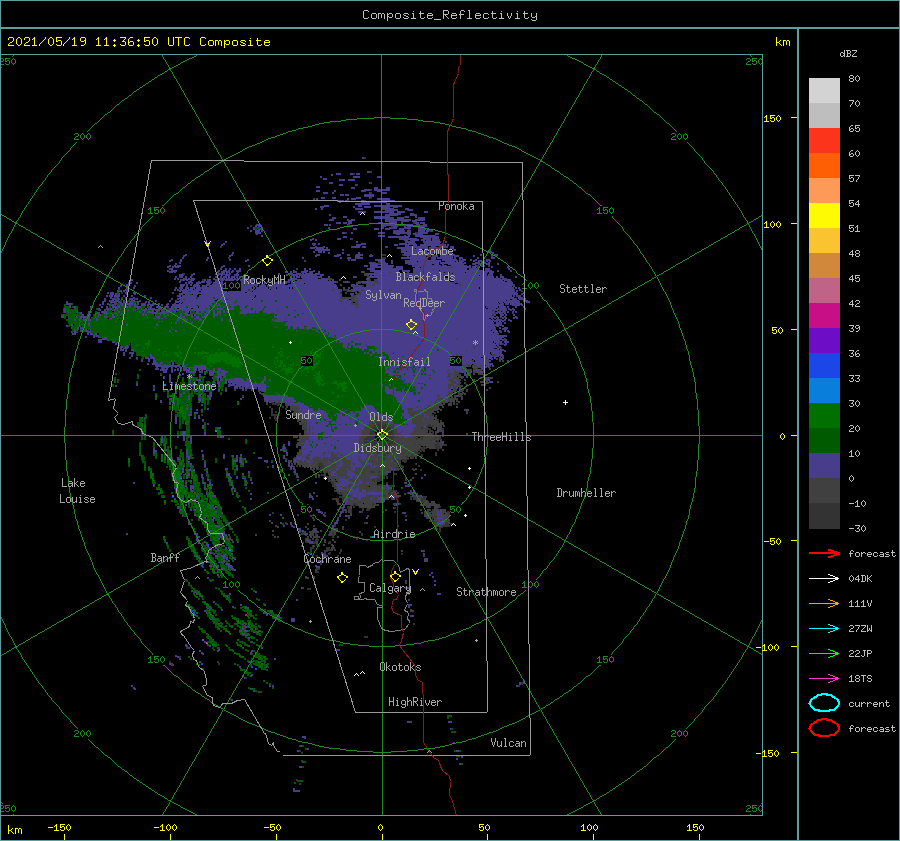Click yellow diamond marker below RedDeer
This screenshot has height=841, width=900.
click(412, 325)
